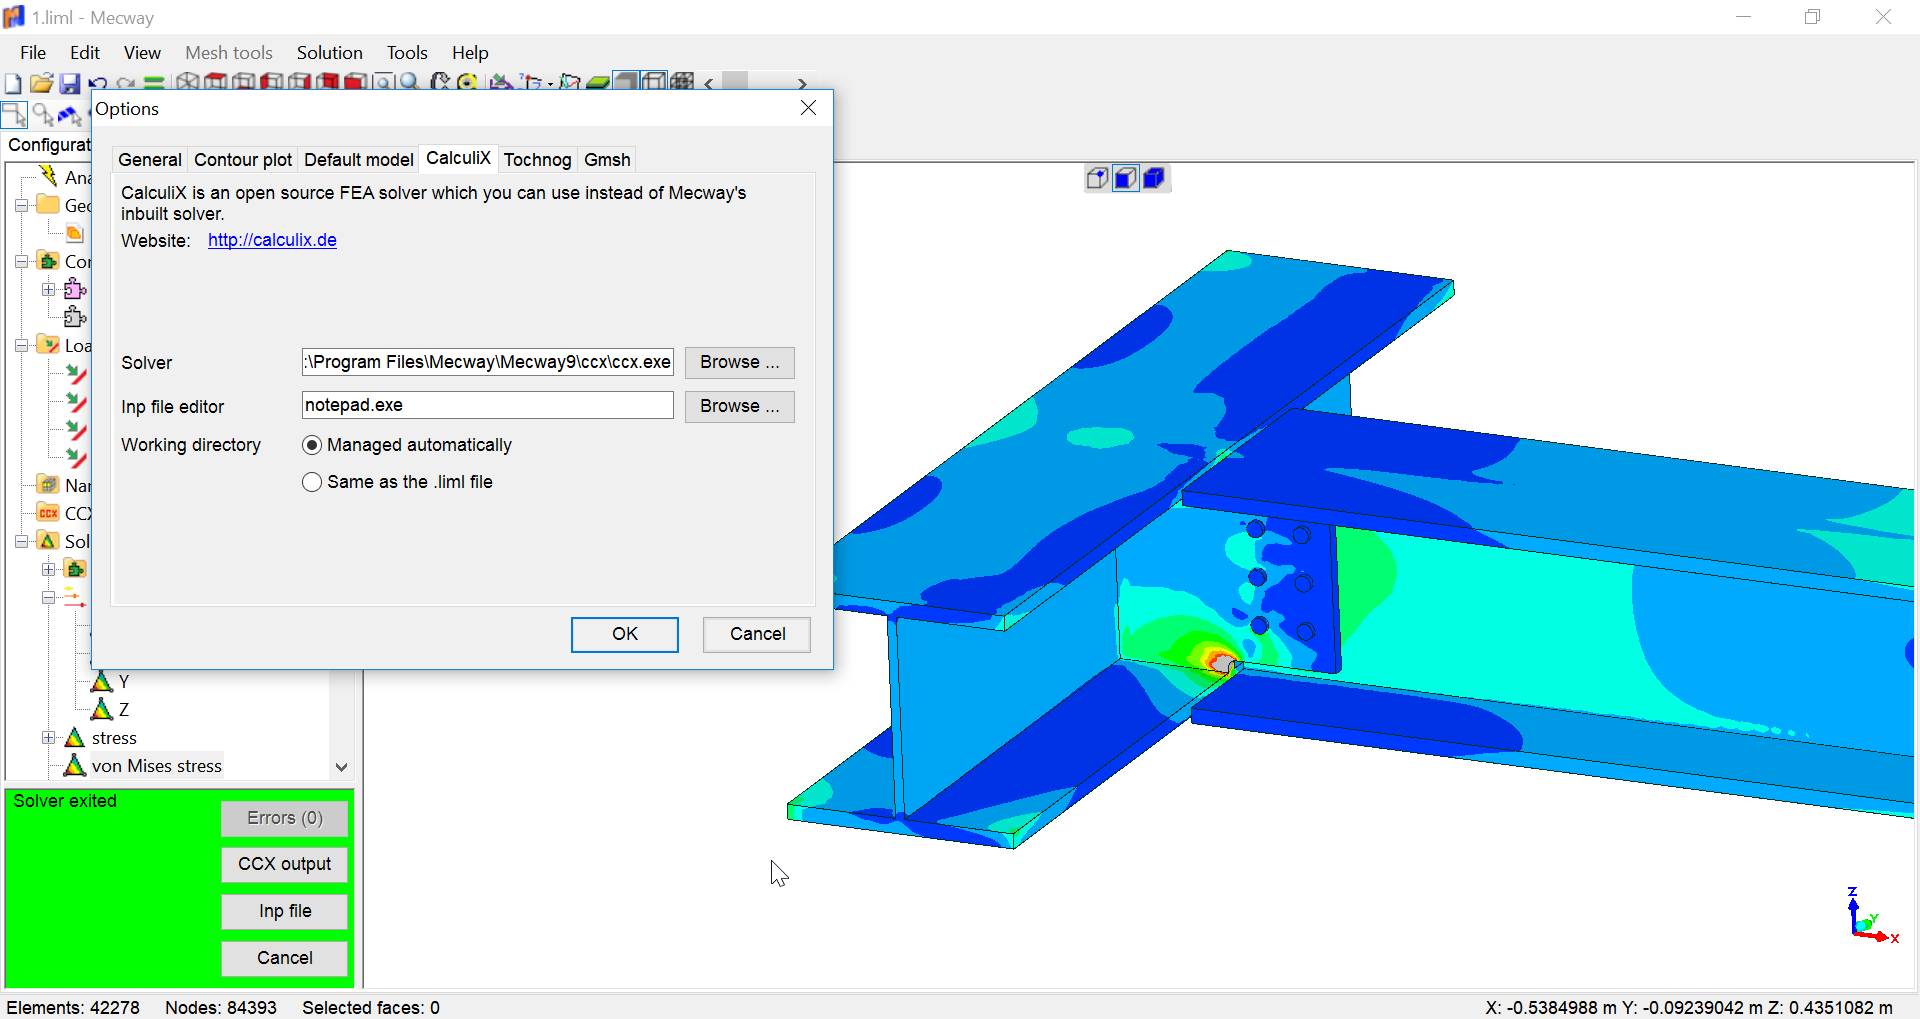1920x1019 pixels.
Task: Click Cancel in the solver panel
Action: click(x=284, y=958)
